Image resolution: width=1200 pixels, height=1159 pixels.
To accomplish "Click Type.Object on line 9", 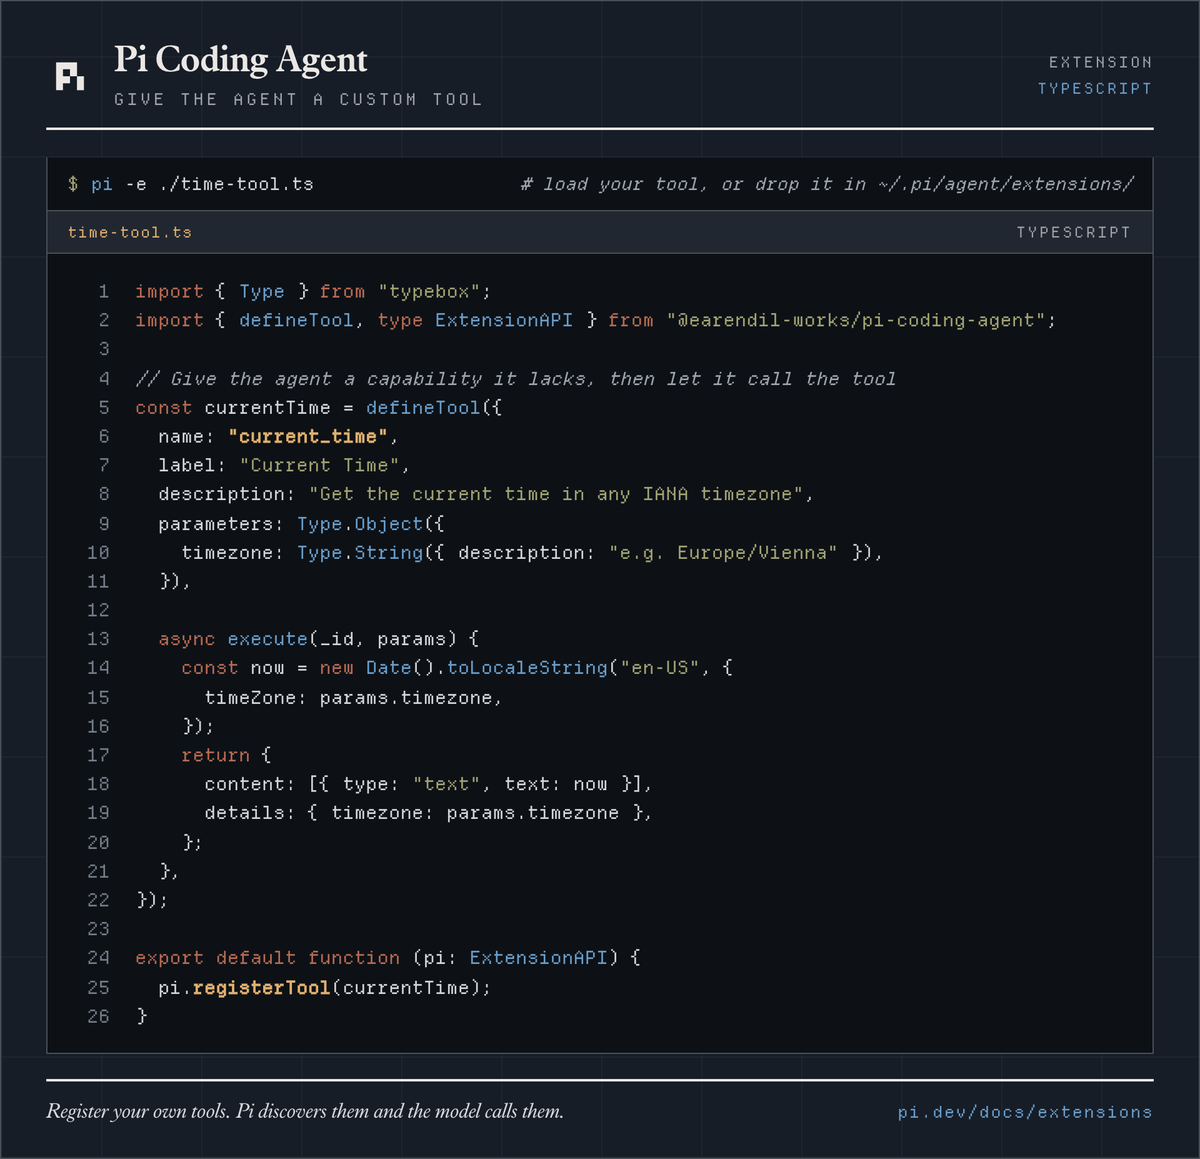I will pos(360,524).
